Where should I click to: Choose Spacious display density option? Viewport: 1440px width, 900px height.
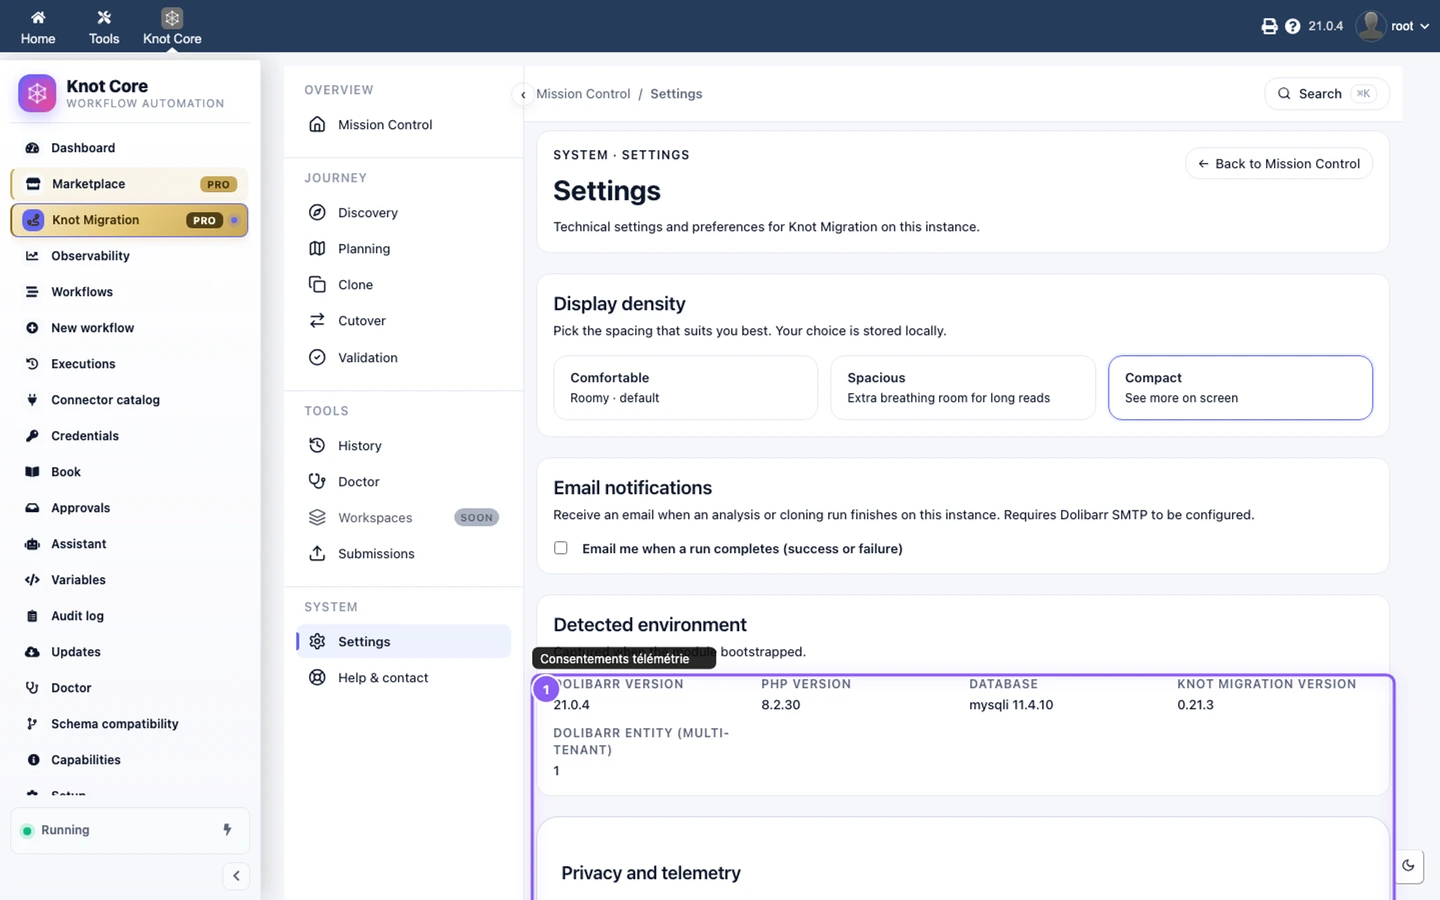(x=963, y=388)
